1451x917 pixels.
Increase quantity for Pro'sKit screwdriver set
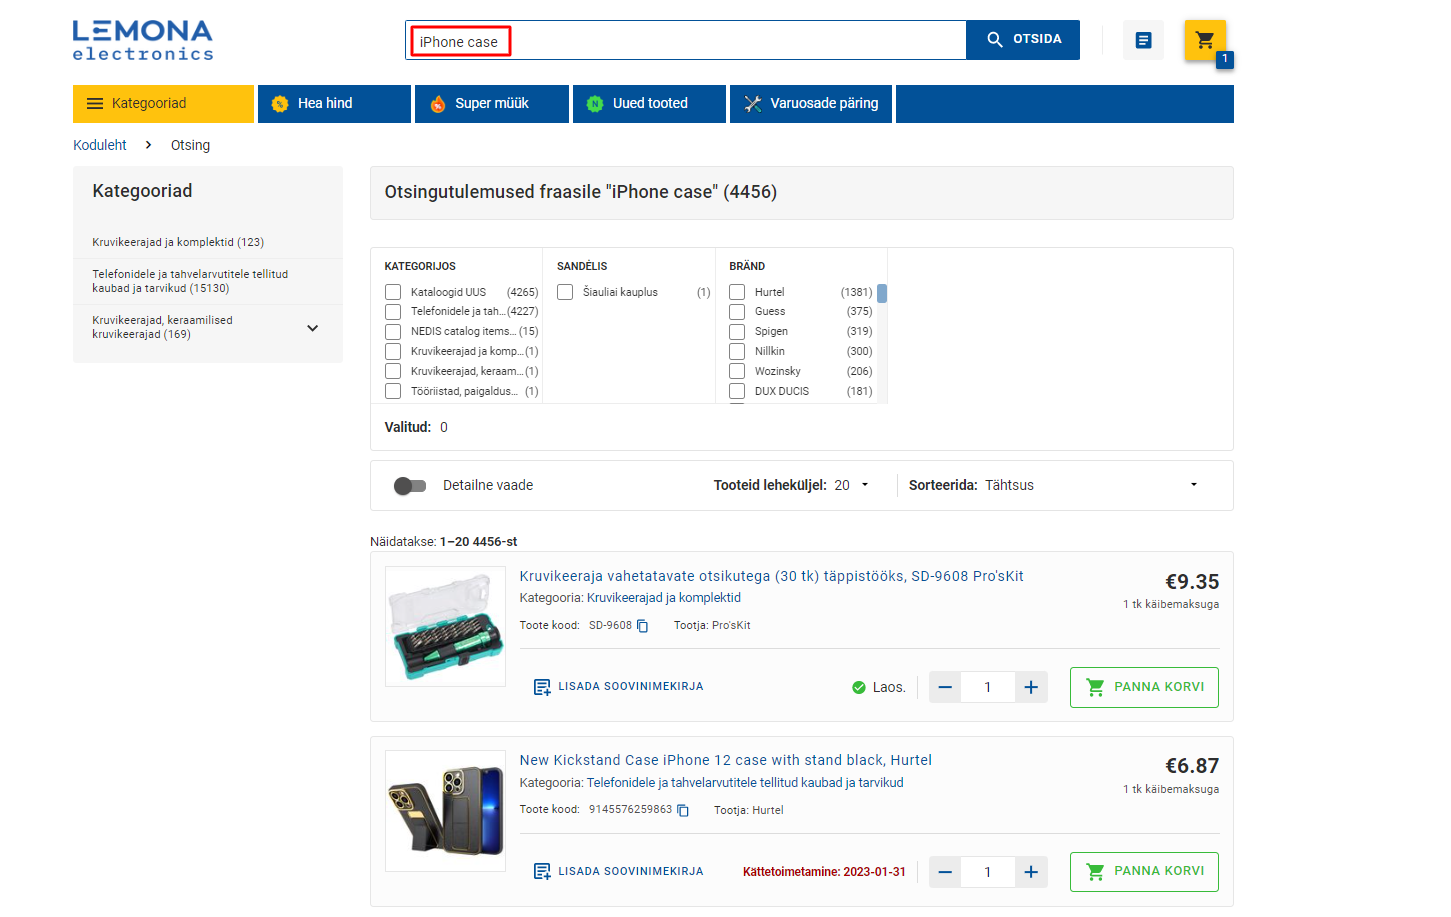pyautogui.click(x=1031, y=687)
